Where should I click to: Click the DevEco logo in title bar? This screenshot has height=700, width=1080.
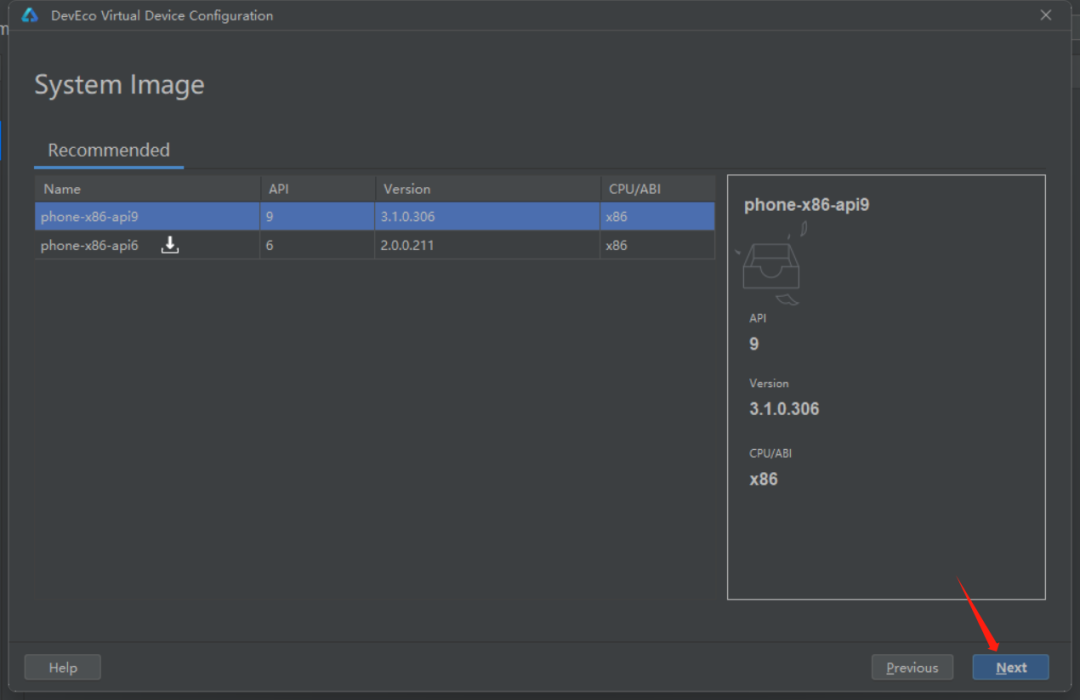click(x=30, y=15)
